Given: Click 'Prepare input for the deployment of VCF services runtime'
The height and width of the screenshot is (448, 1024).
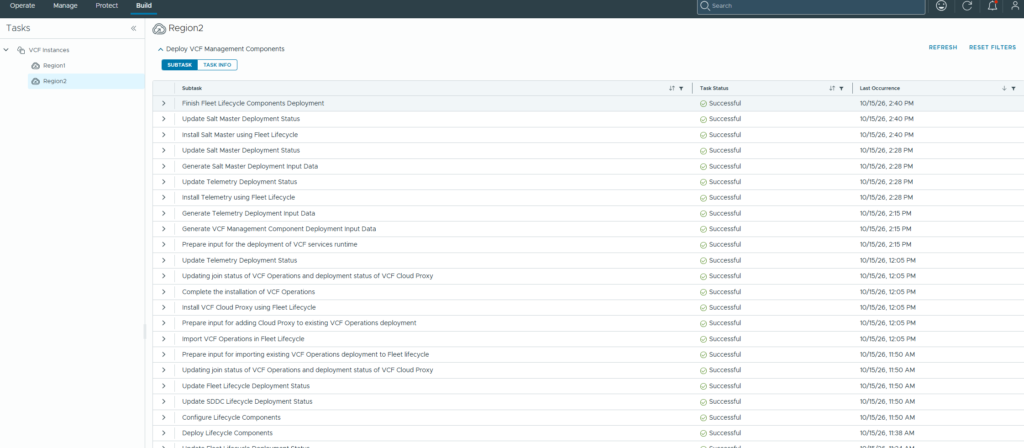Looking at the screenshot, I should pyautogui.click(x=270, y=245).
